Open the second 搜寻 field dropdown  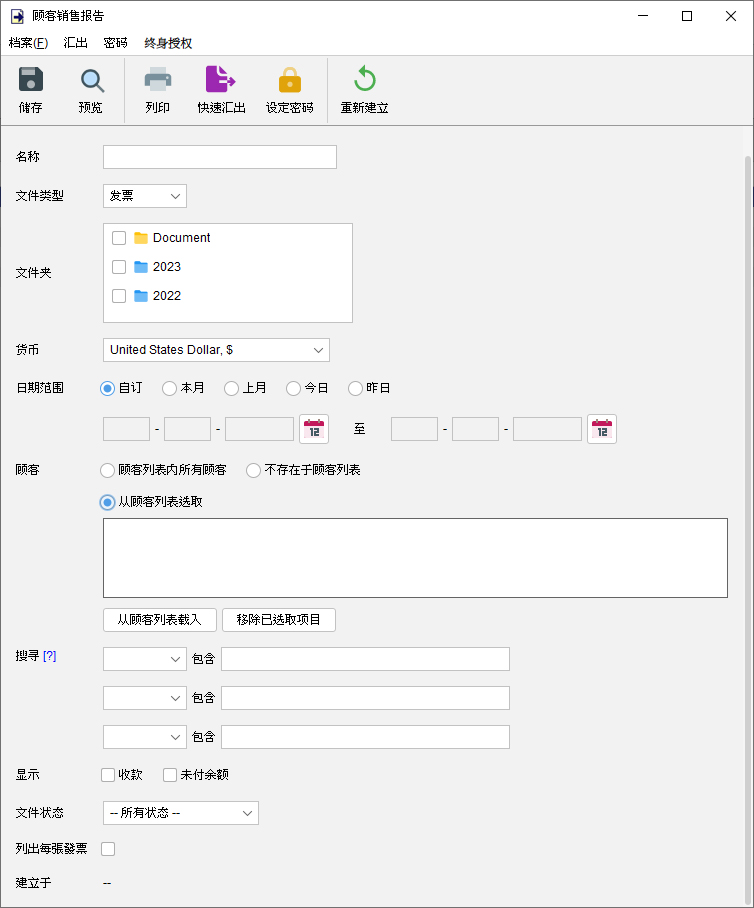145,698
